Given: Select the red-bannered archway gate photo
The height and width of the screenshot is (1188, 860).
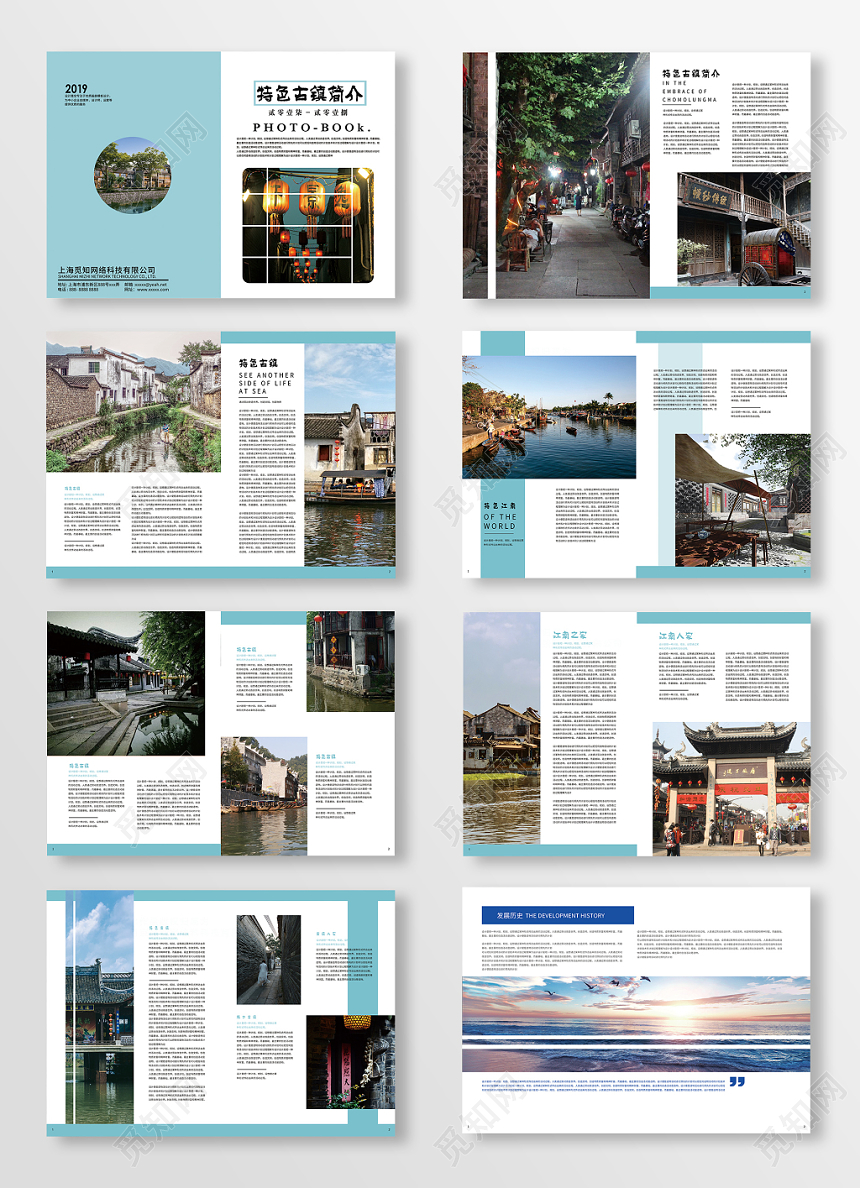Looking at the screenshot, I should pos(731,788).
